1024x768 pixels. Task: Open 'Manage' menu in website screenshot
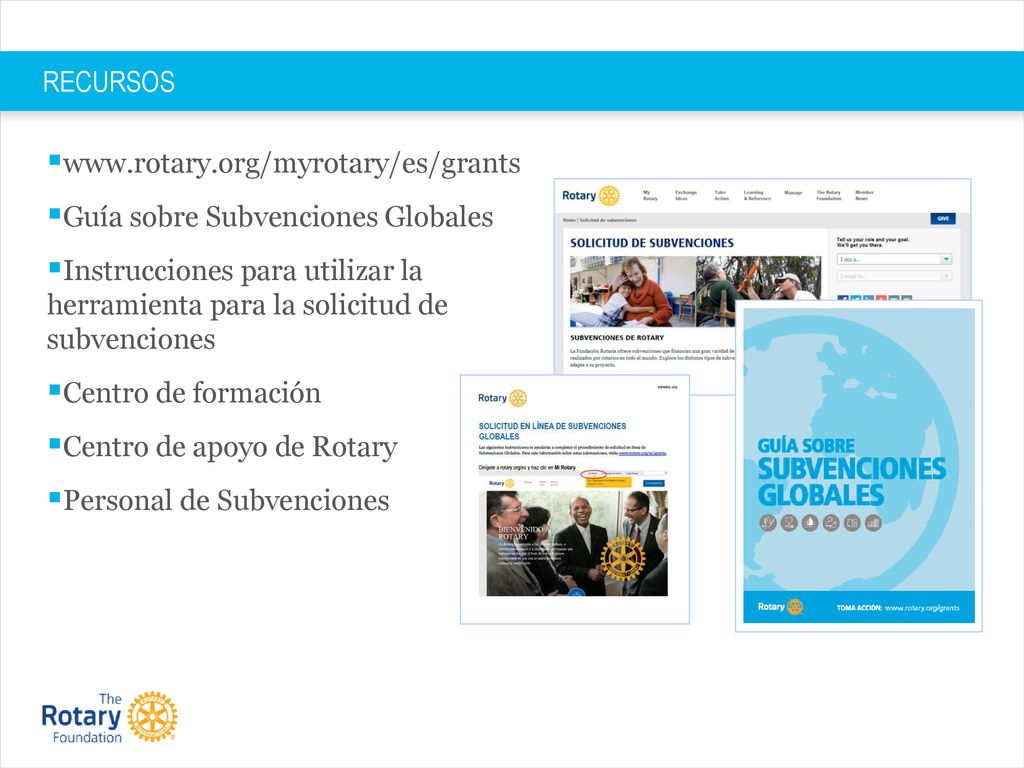pyautogui.click(x=793, y=193)
